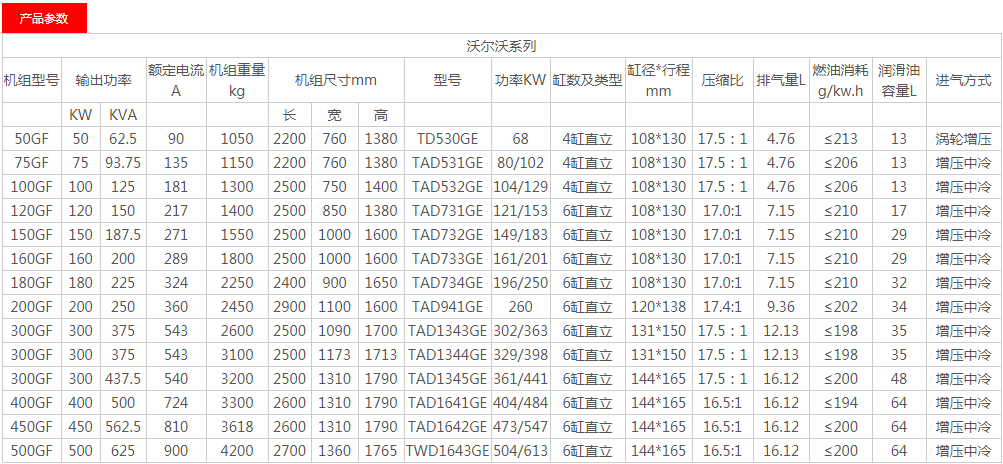
Task: Select the 2900 length value
Action: 290,307
